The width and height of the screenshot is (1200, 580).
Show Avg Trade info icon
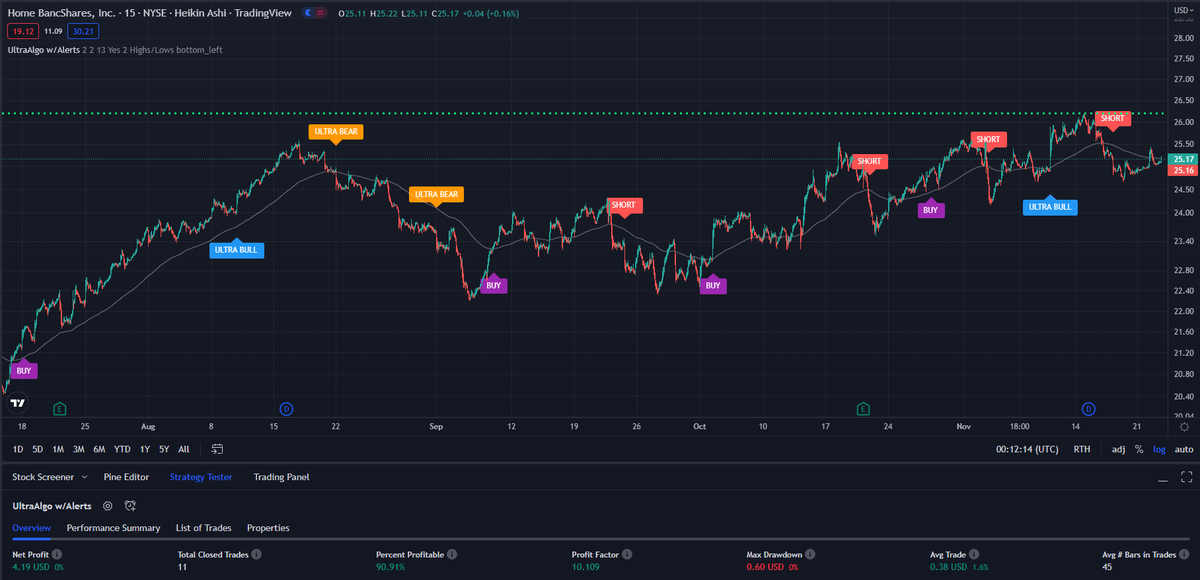[974, 554]
